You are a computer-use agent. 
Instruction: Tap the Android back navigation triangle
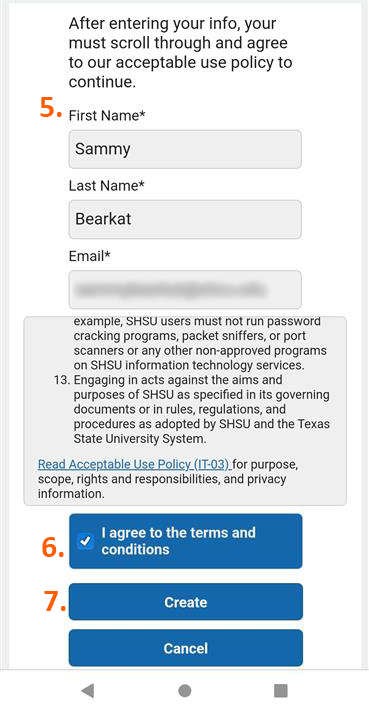point(87,691)
